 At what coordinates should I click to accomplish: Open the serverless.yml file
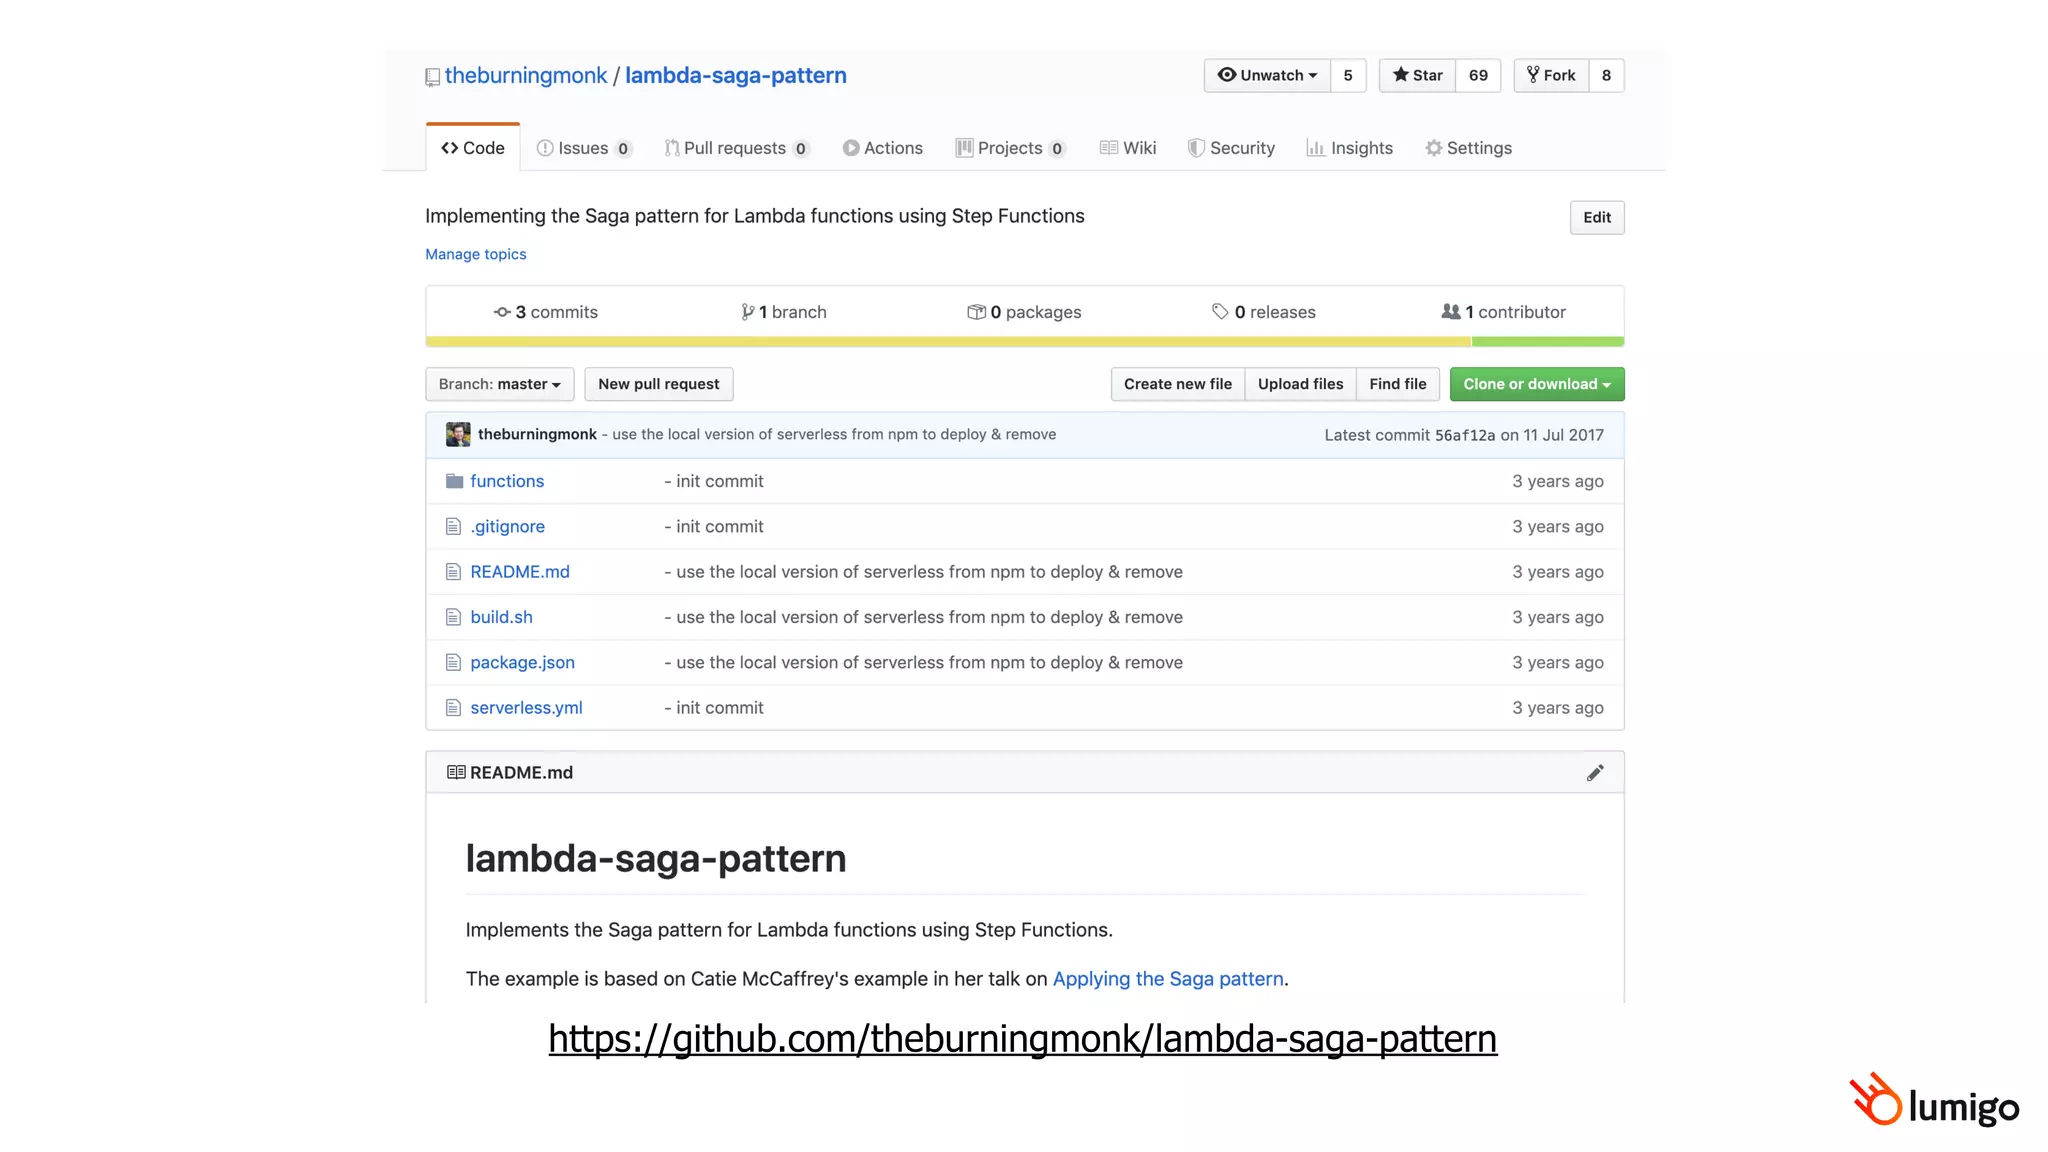(x=527, y=708)
